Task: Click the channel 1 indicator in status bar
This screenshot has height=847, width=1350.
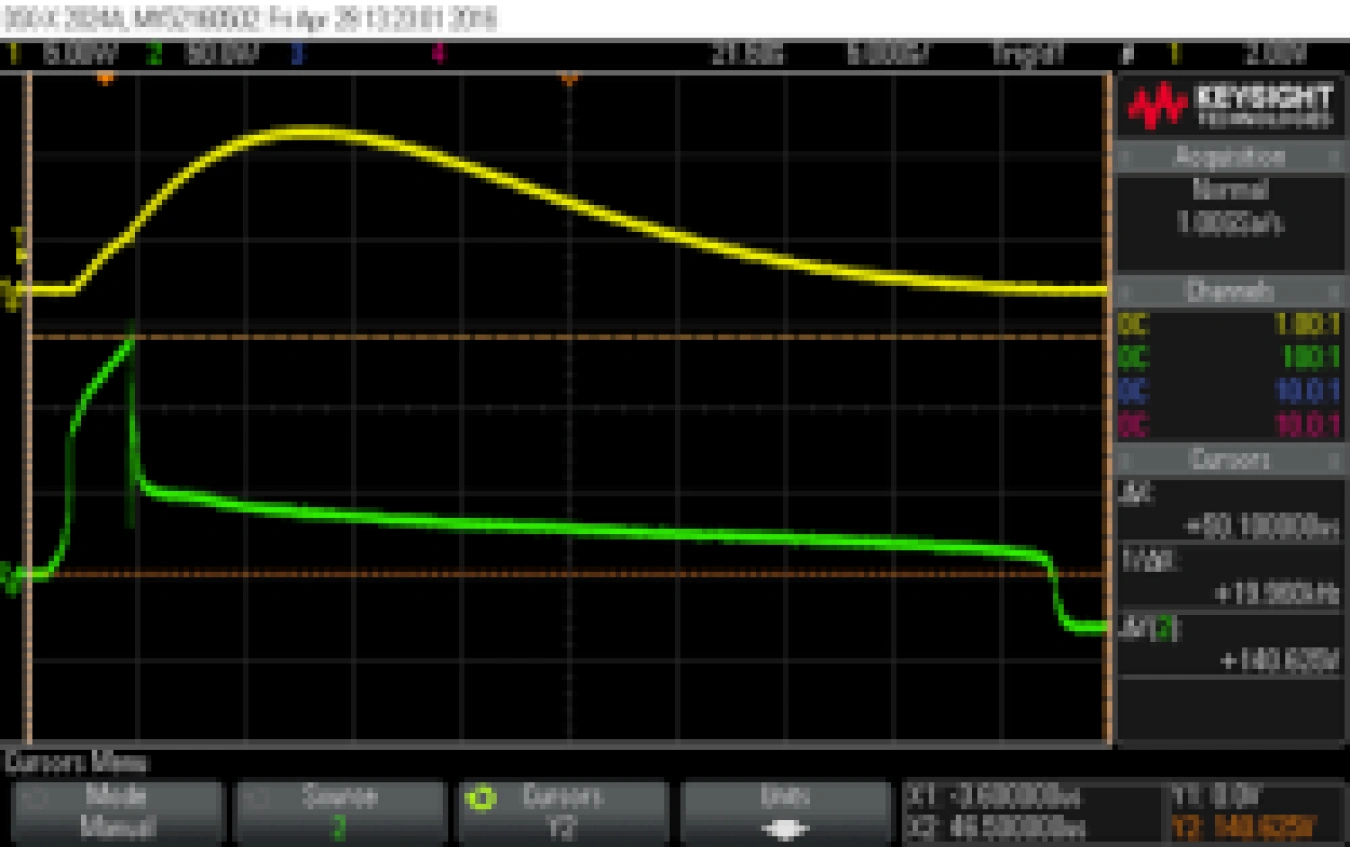Action: coord(14,53)
